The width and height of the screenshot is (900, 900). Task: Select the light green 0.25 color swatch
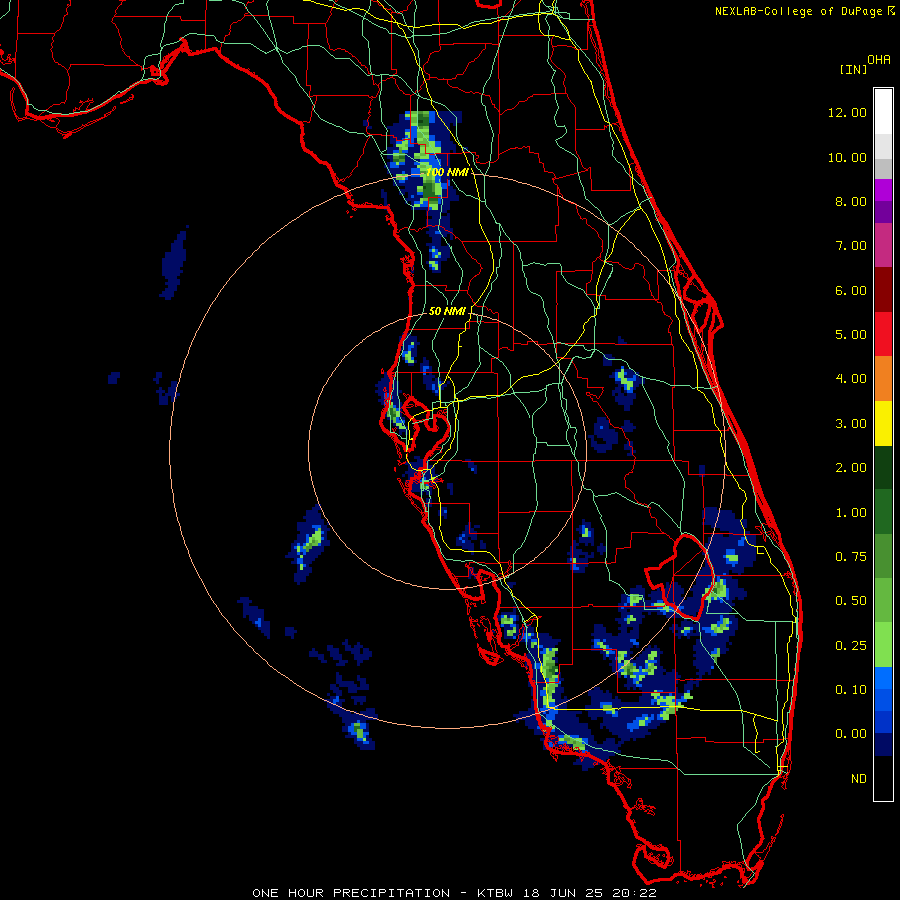click(x=883, y=645)
